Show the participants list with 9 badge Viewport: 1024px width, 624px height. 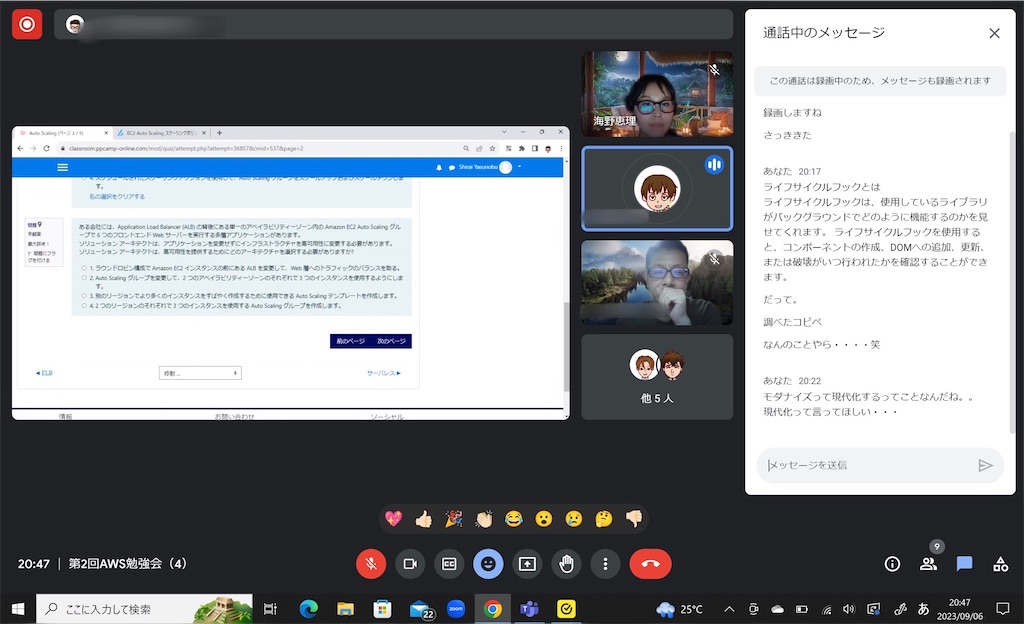click(x=928, y=564)
